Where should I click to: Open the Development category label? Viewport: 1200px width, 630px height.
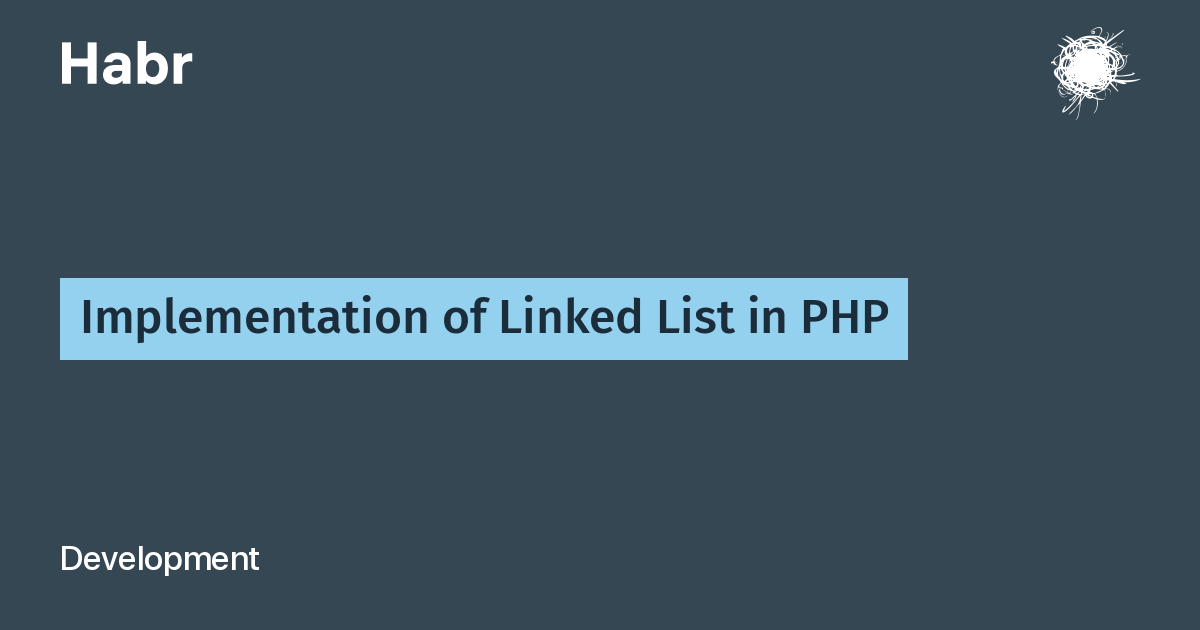click(x=160, y=559)
